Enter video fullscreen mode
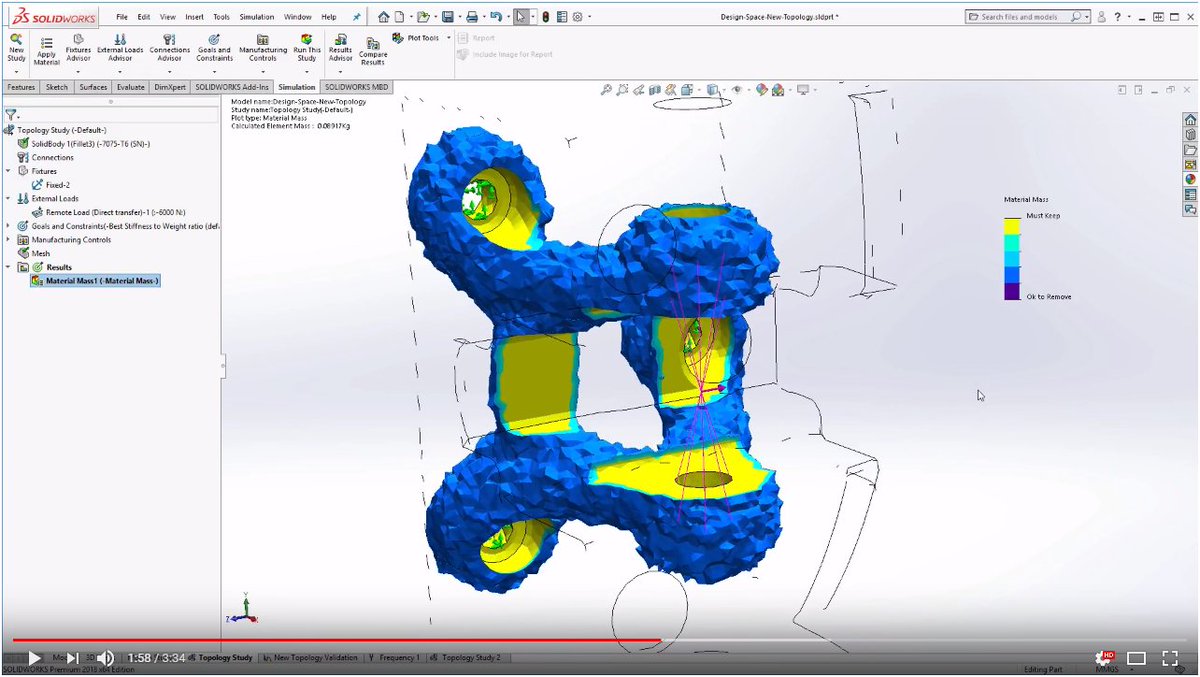Image resolution: width=1200 pixels, height=677 pixels. [1169, 658]
